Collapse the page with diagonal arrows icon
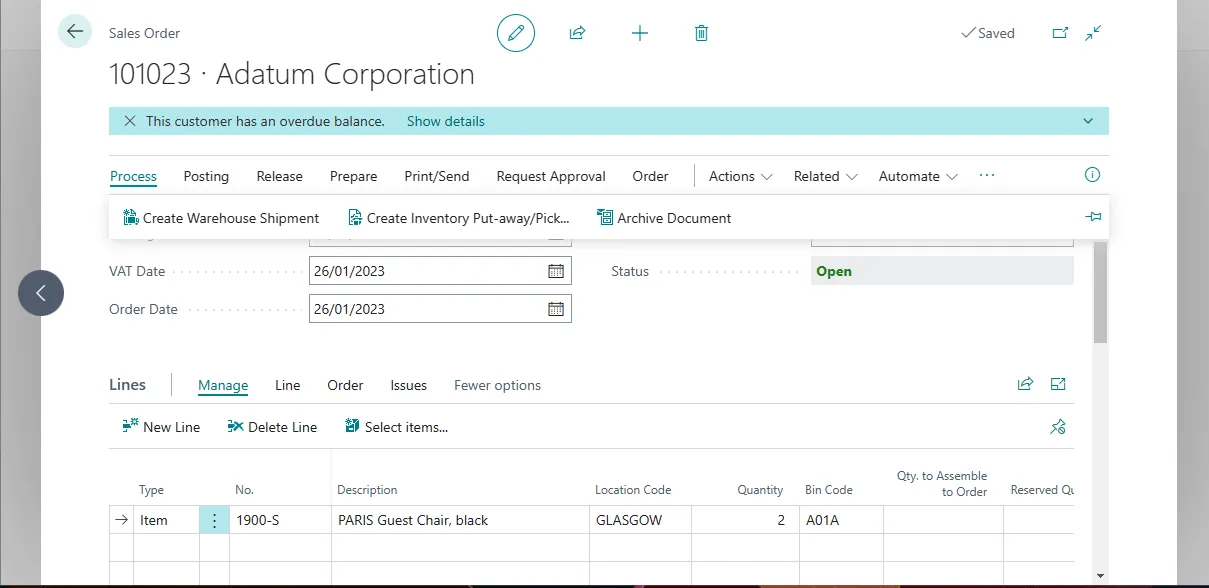Image resolution: width=1209 pixels, height=588 pixels. (x=1093, y=33)
